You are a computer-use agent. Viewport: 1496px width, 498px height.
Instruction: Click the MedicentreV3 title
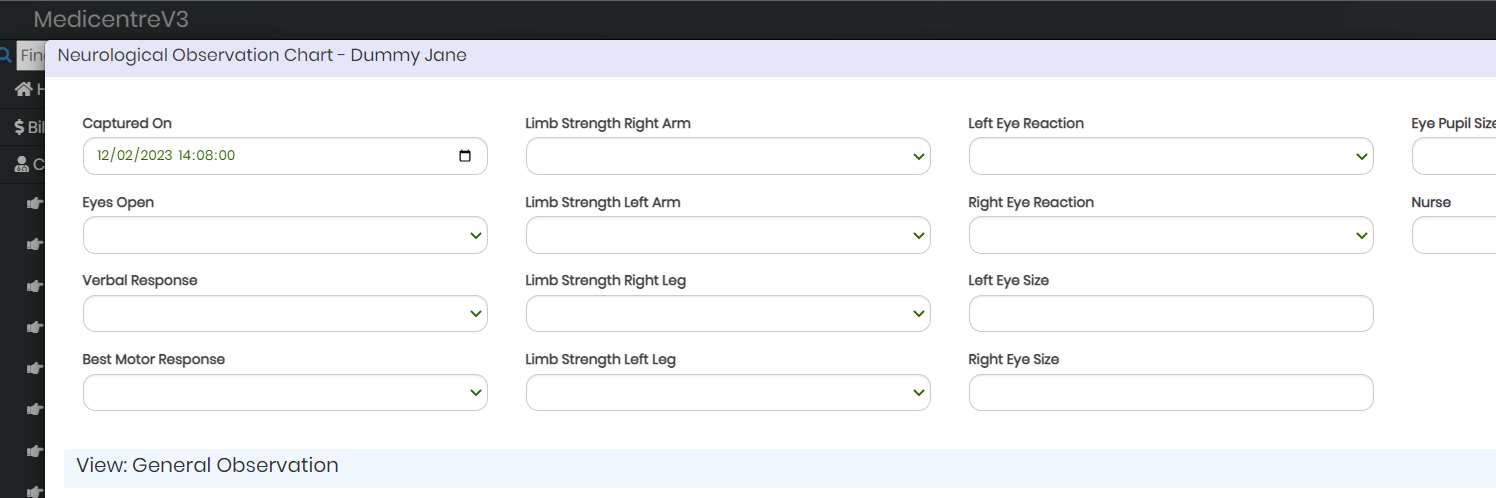tap(111, 19)
